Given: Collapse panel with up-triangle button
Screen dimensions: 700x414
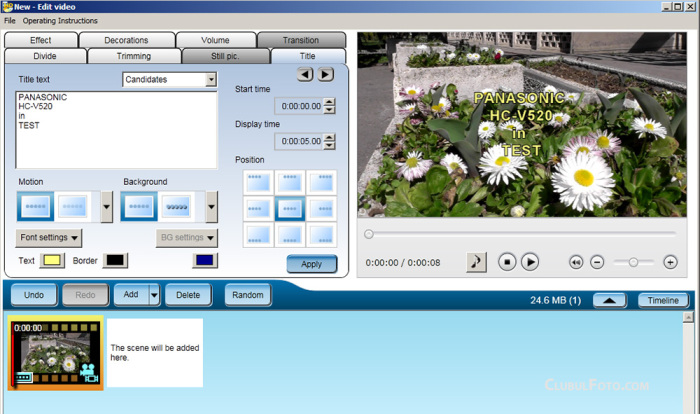Looking at the screenshot, I should (x=610, y=301).
